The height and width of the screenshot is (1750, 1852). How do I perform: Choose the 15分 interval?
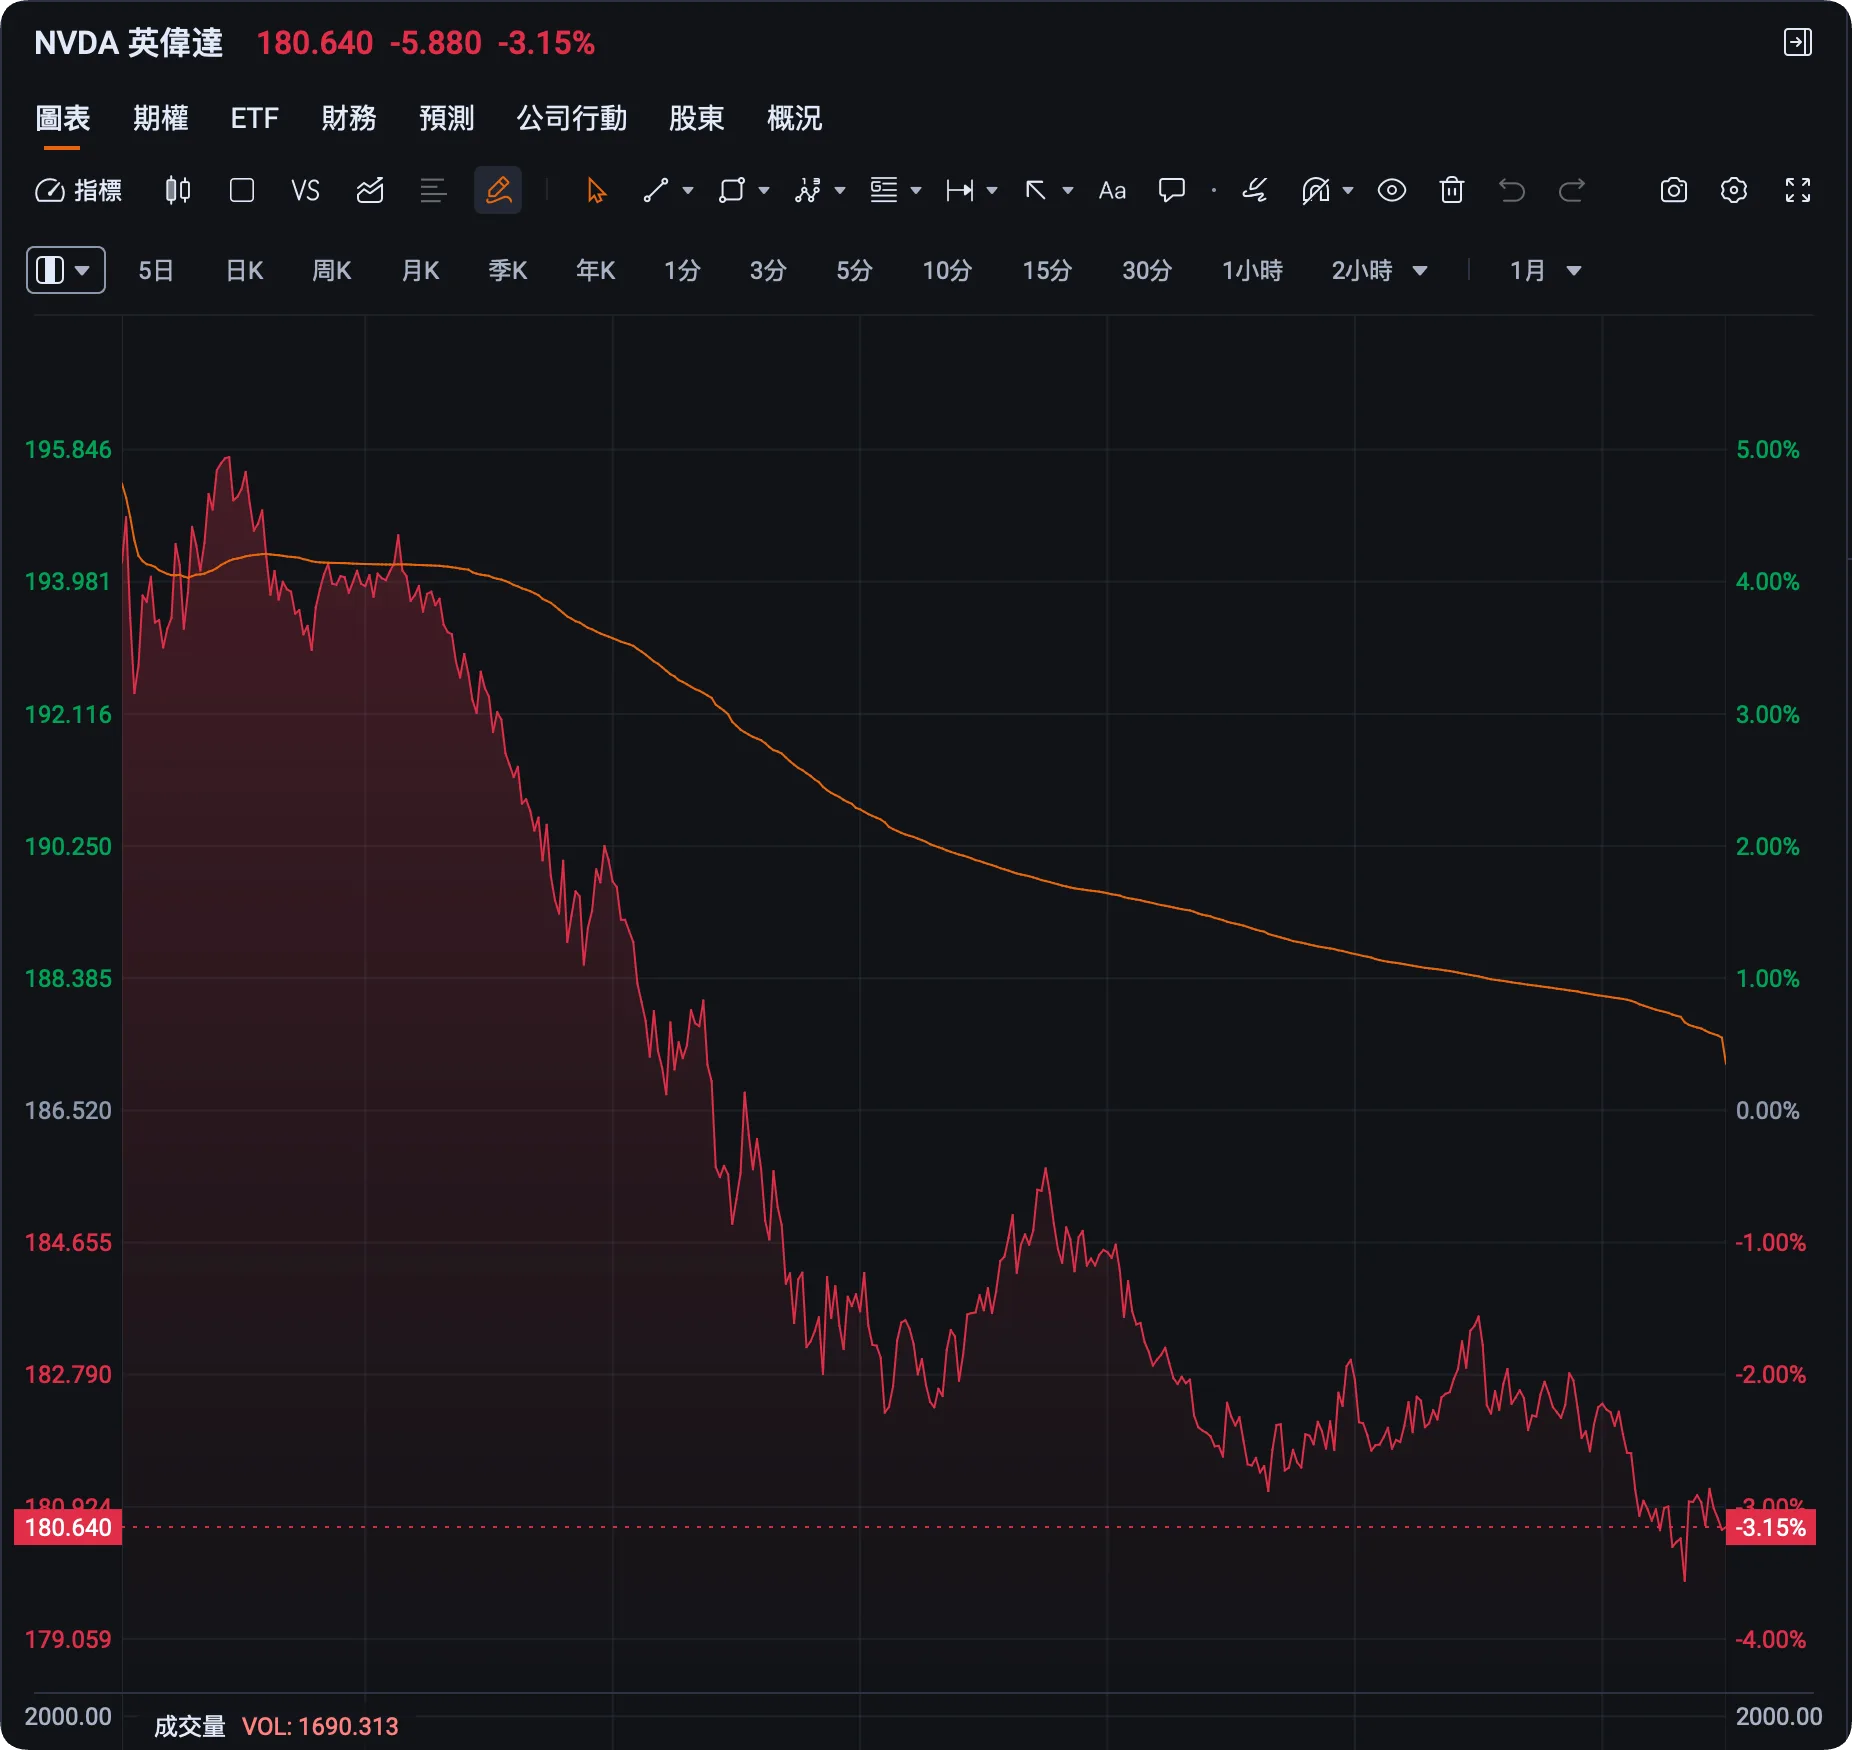(x=1047, y=270)
